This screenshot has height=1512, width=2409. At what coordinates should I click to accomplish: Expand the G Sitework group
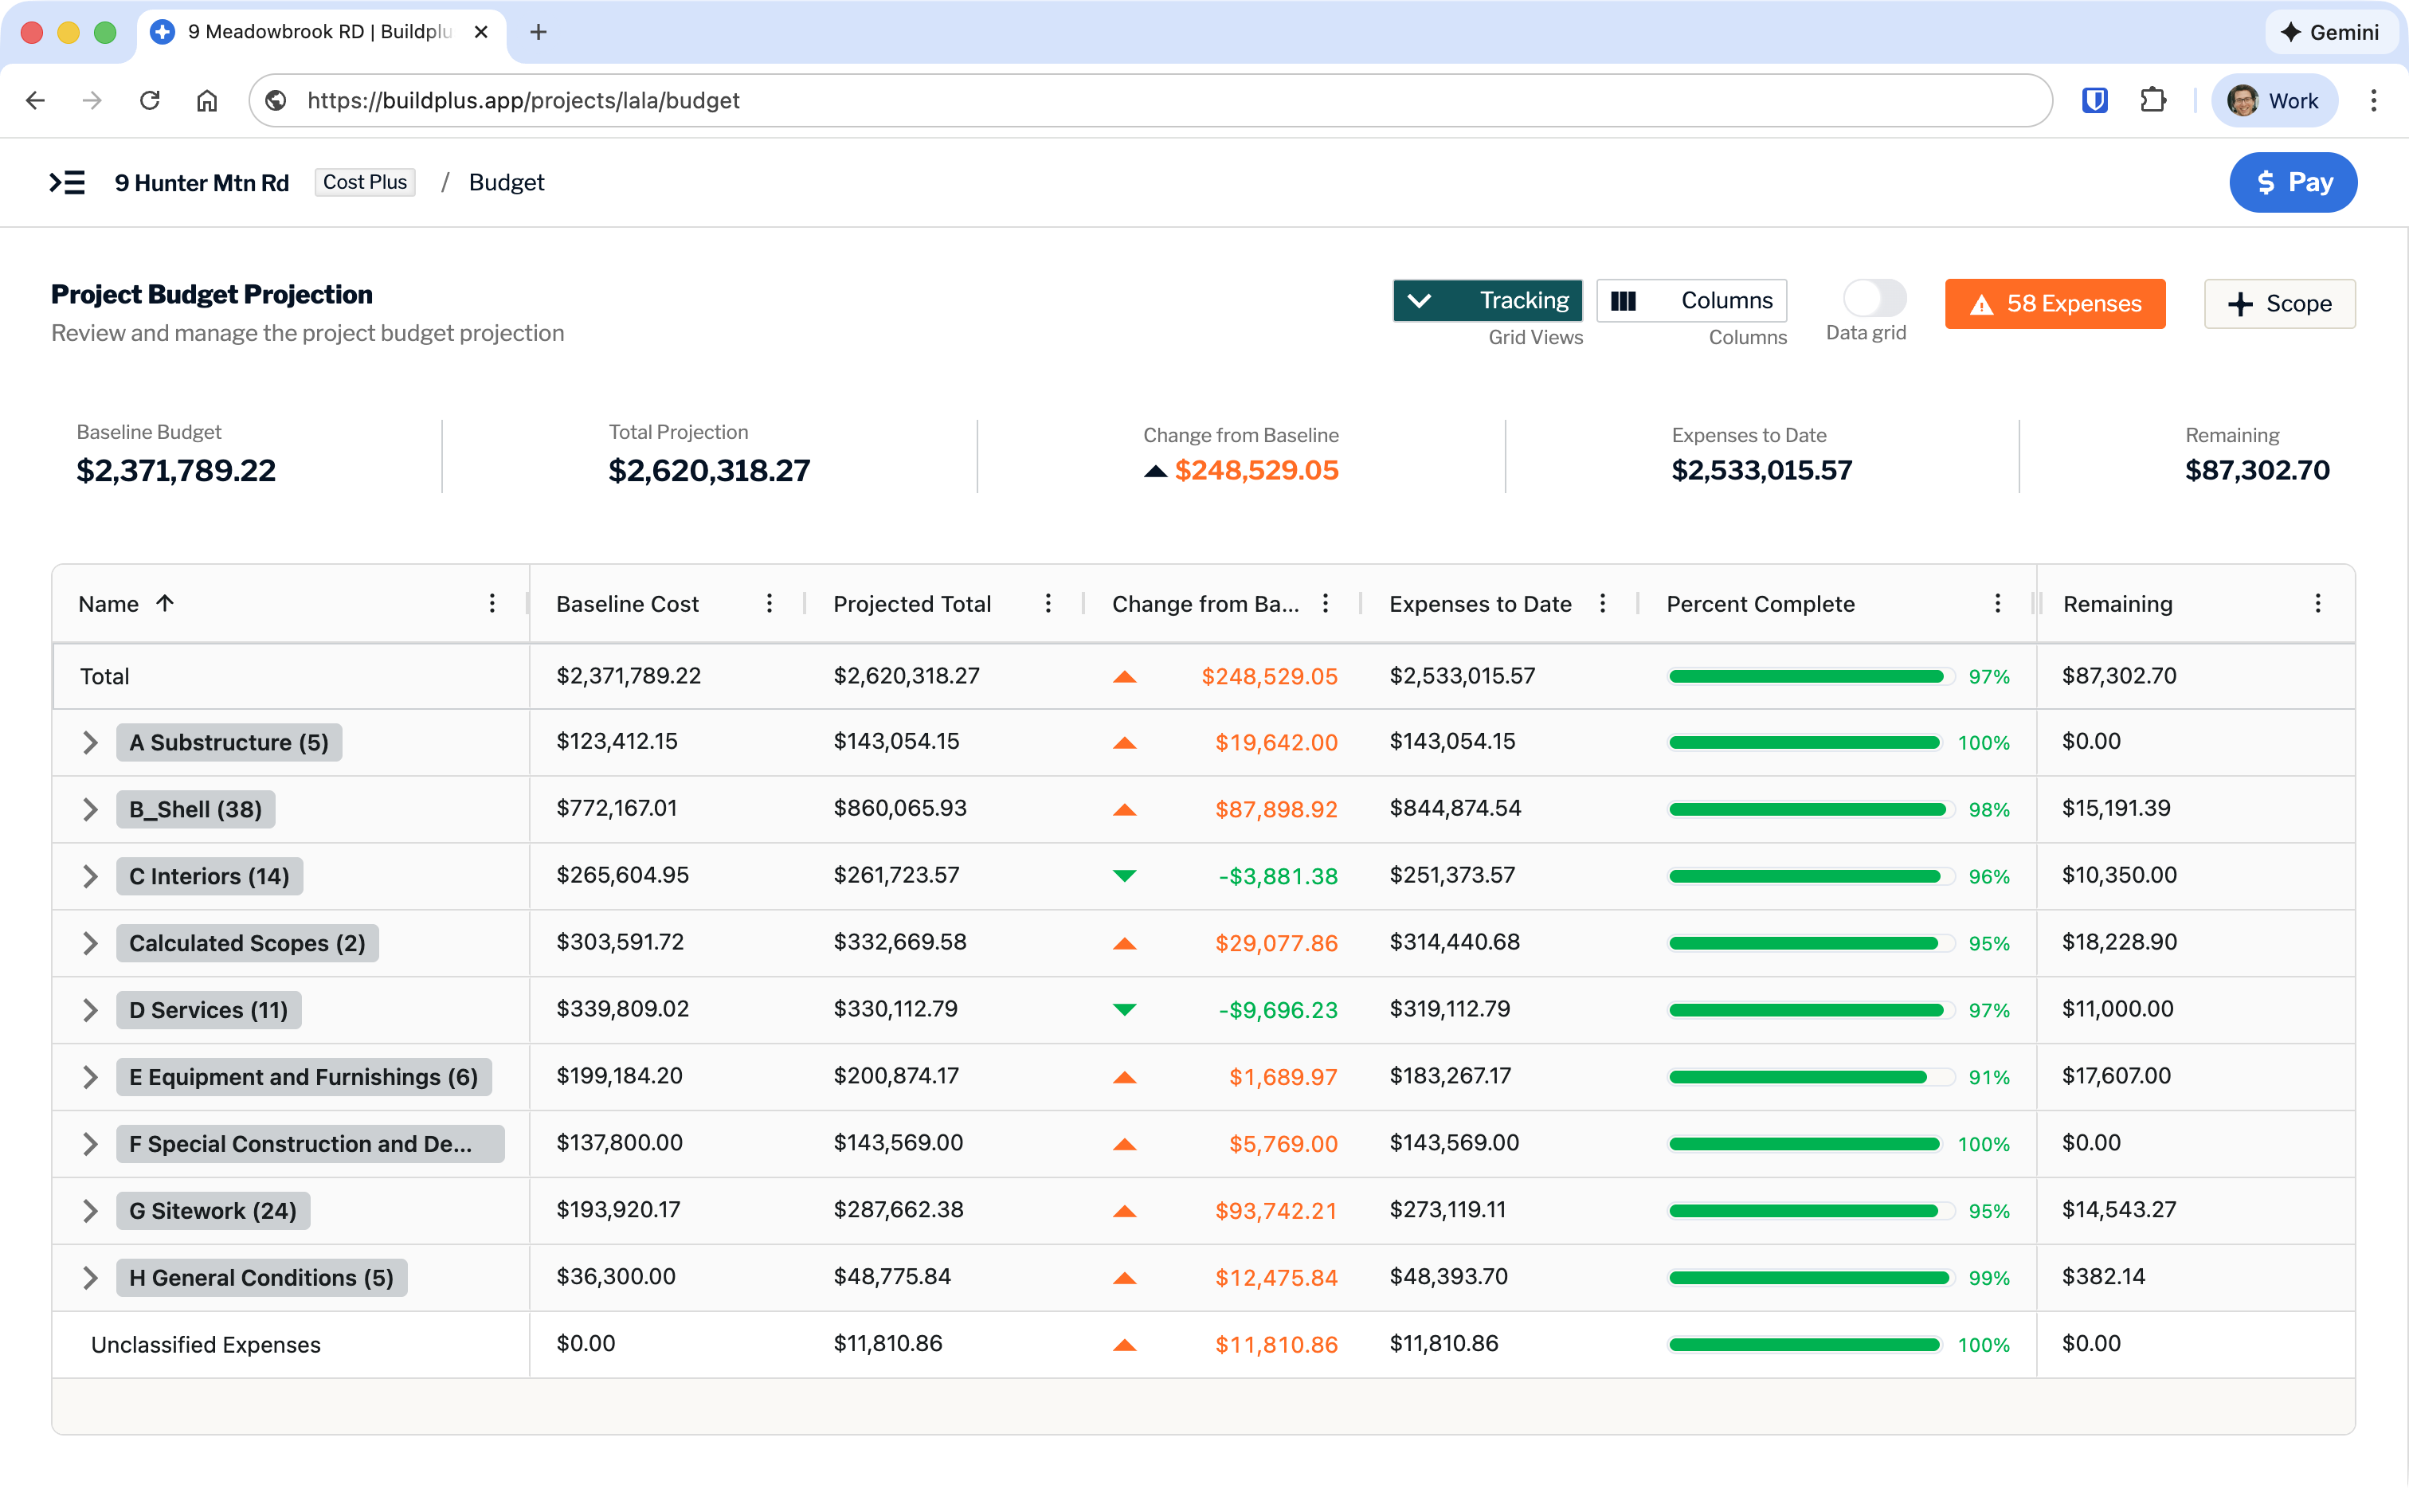pos(90,1211)
